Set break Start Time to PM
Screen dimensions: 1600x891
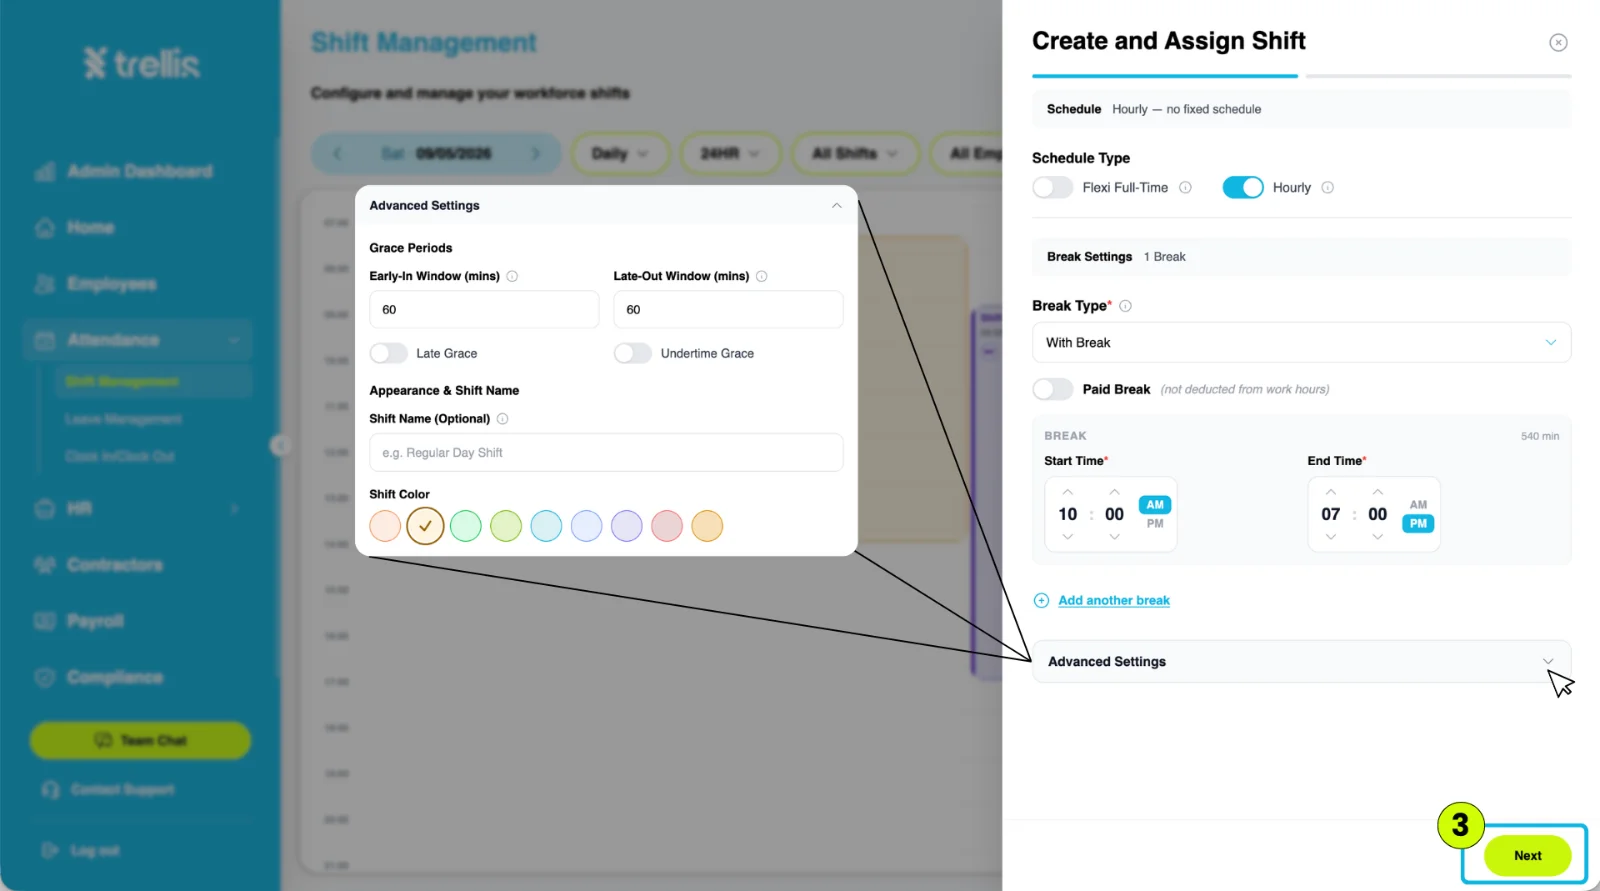pyautogui.click(x=1155, y=524)
